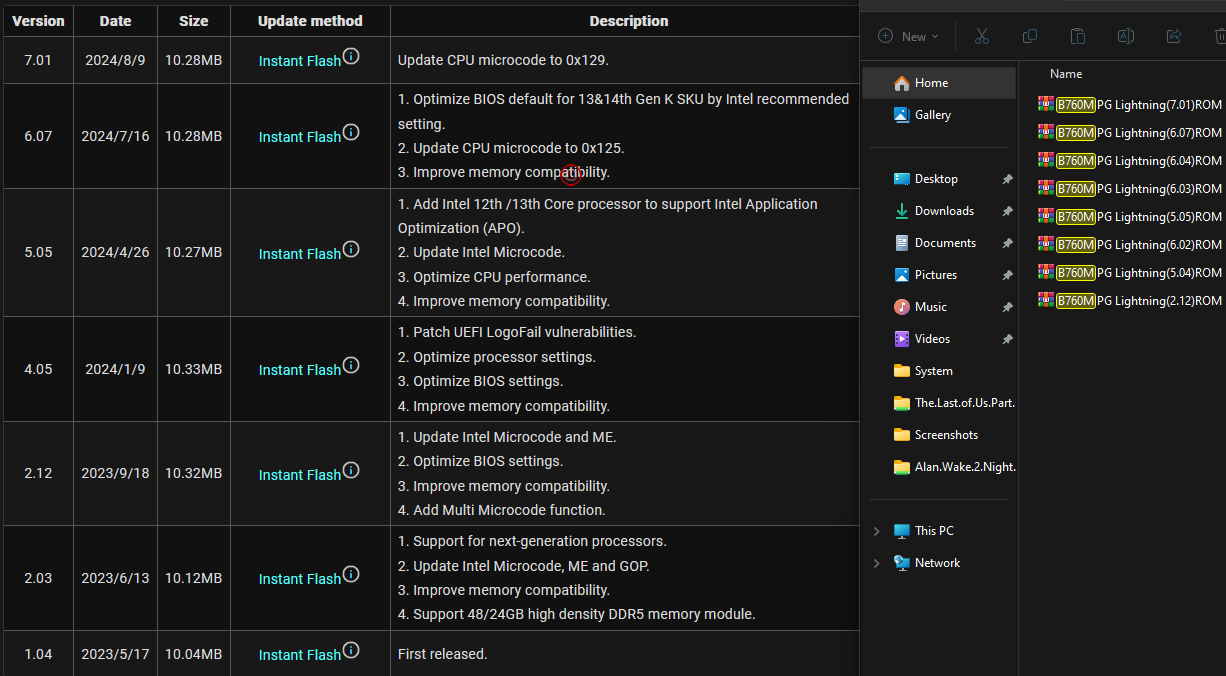Click 'First released.' description text

pos(443,654)
